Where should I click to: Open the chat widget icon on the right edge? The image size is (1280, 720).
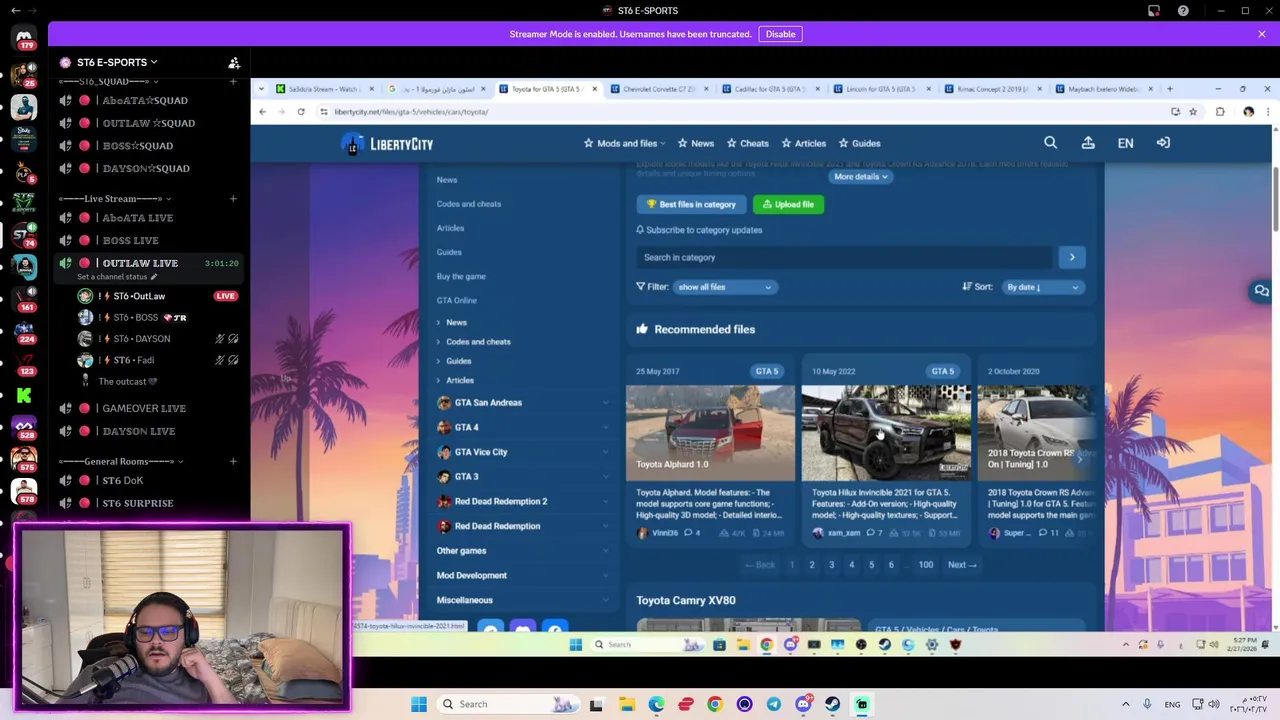click(1262, 291)
